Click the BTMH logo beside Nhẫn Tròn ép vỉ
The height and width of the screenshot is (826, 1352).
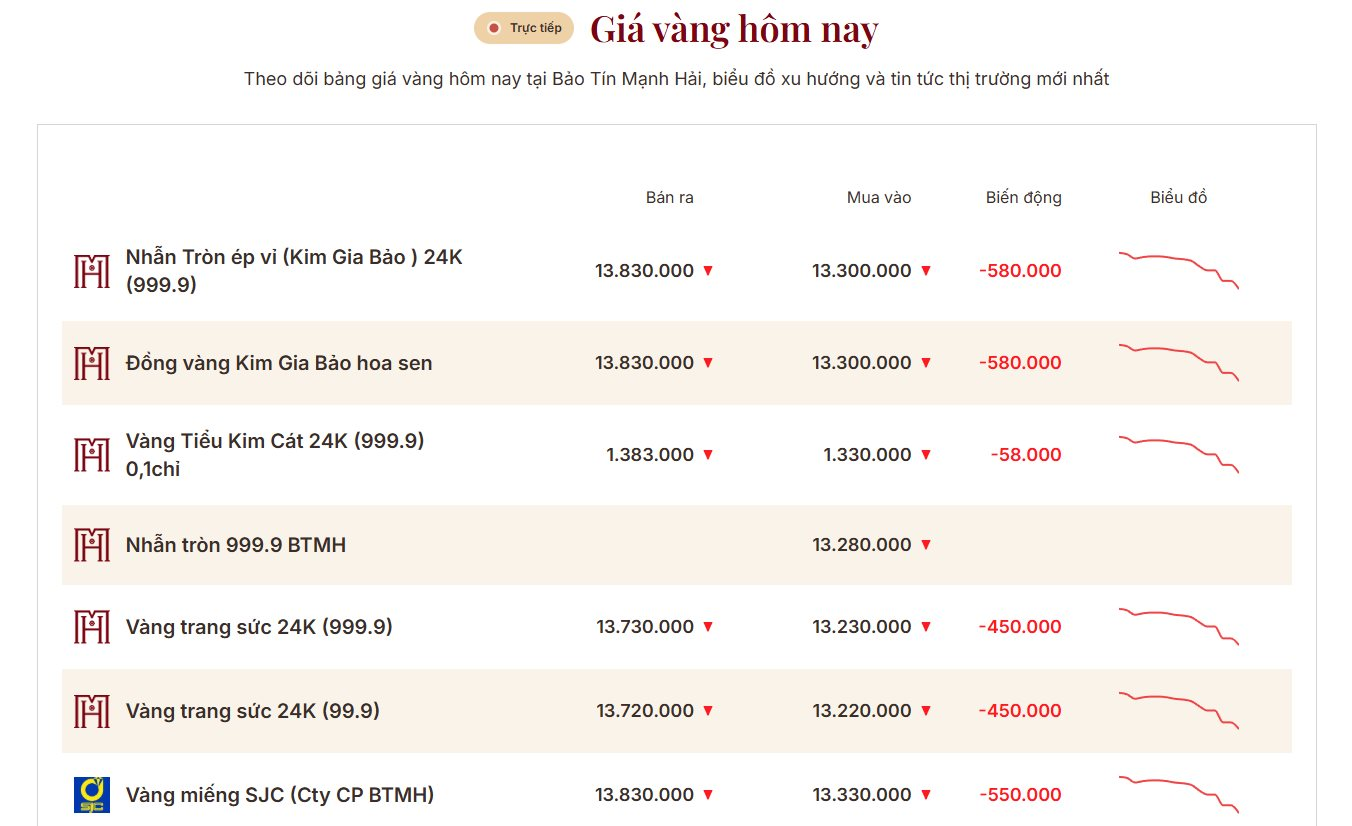coord(92,271)
